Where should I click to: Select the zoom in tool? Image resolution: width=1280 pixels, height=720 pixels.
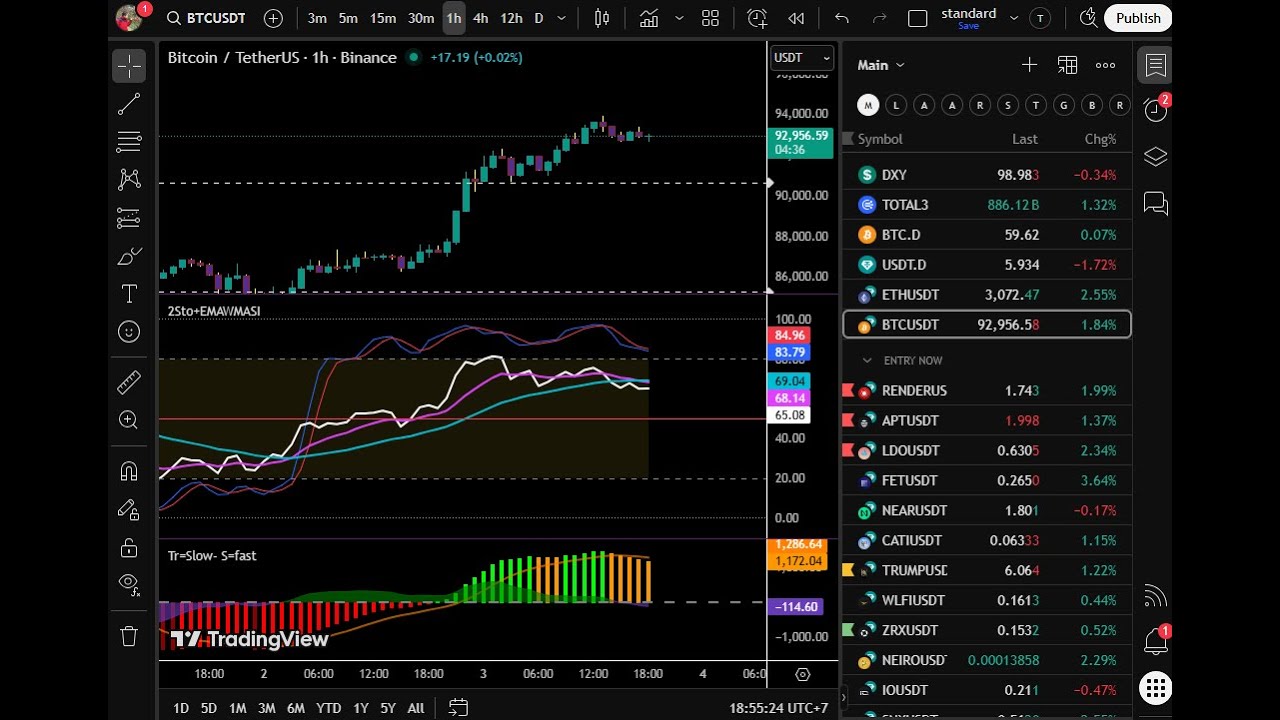tap(129, 420)
